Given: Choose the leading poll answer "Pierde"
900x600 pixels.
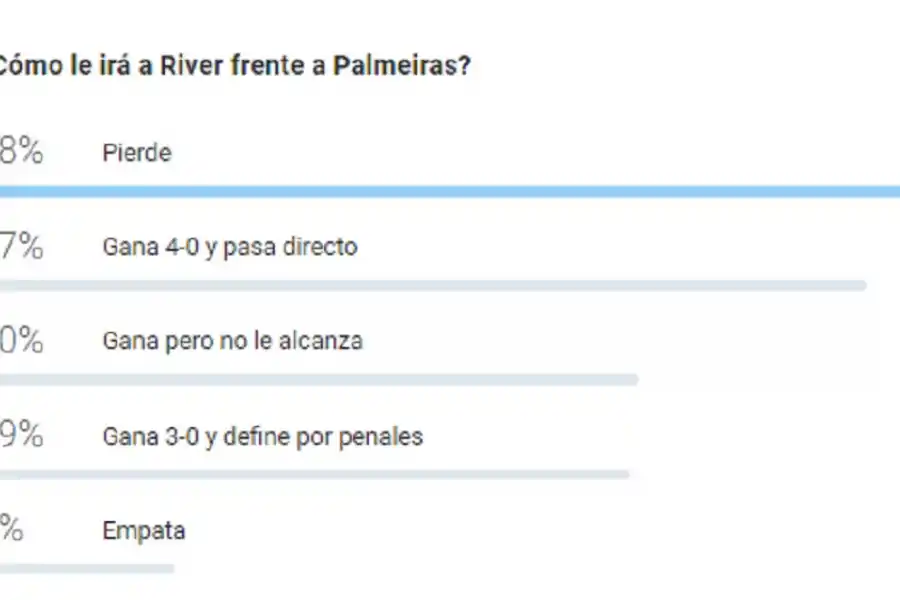Looking at the screenshot, I should tap(137, 153).
